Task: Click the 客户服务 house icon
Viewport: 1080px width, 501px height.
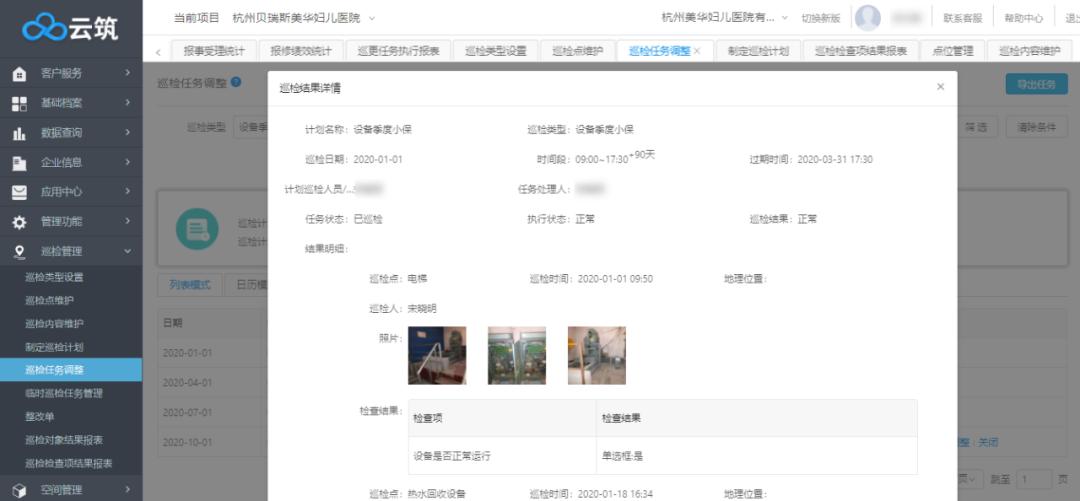Action: click(x=20, y=74)
